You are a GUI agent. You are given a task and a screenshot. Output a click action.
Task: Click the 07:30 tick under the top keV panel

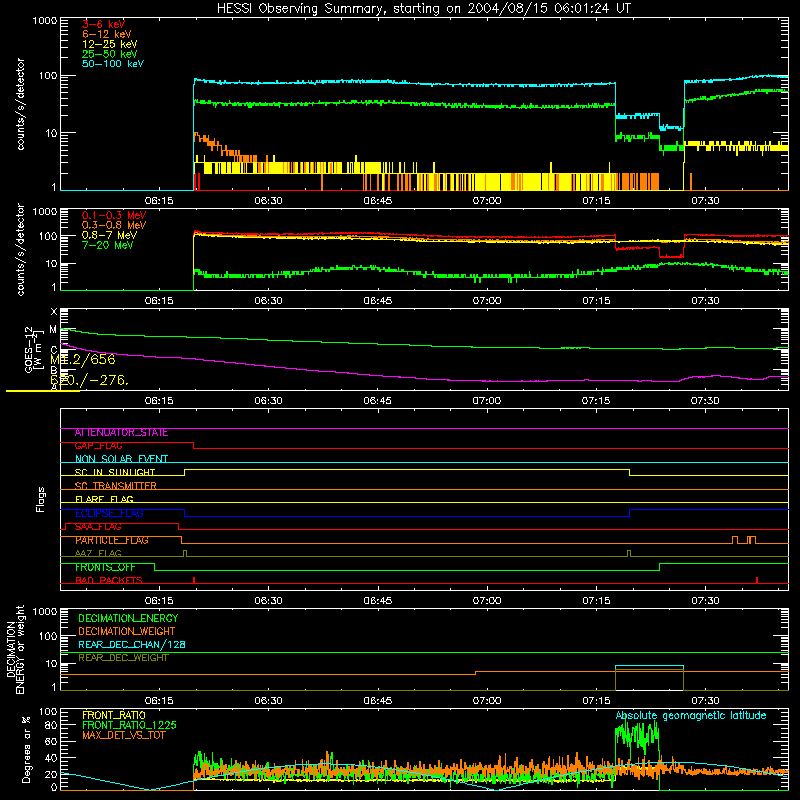pyautogui.click(x=705, y=201)
